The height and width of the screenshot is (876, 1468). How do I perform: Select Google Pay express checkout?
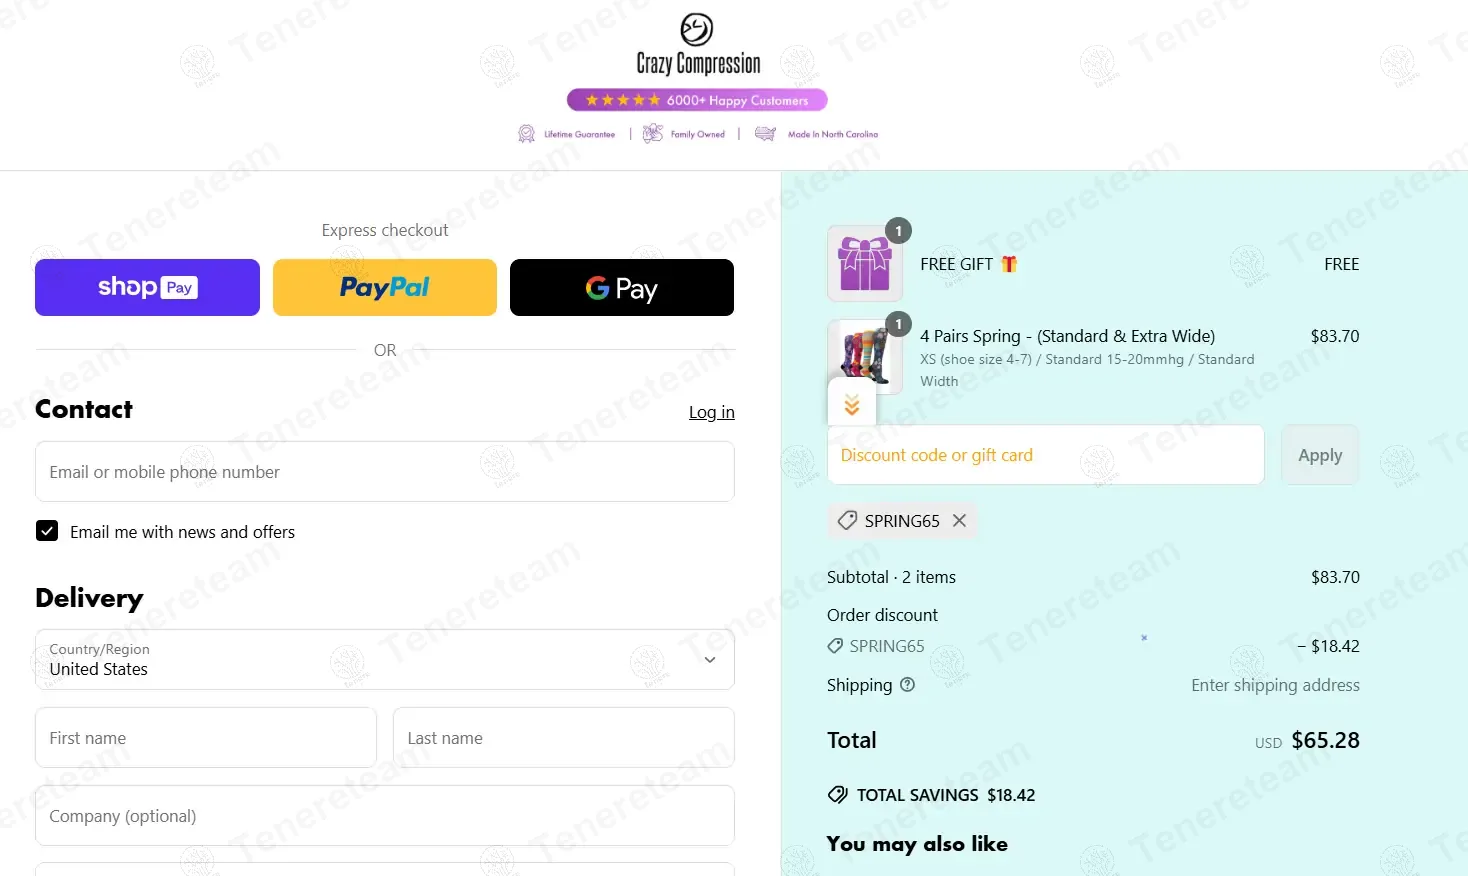tap(622, 288)
